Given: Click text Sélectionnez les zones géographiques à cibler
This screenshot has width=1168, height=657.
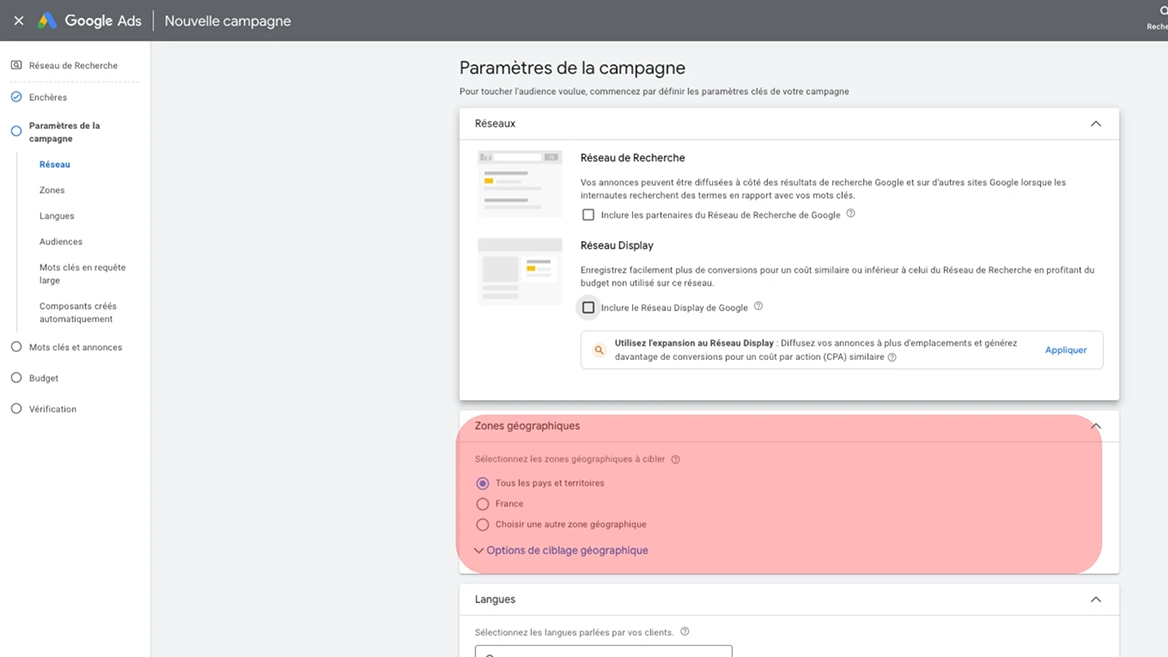Looking at the screenshot, I should [570, 460].
